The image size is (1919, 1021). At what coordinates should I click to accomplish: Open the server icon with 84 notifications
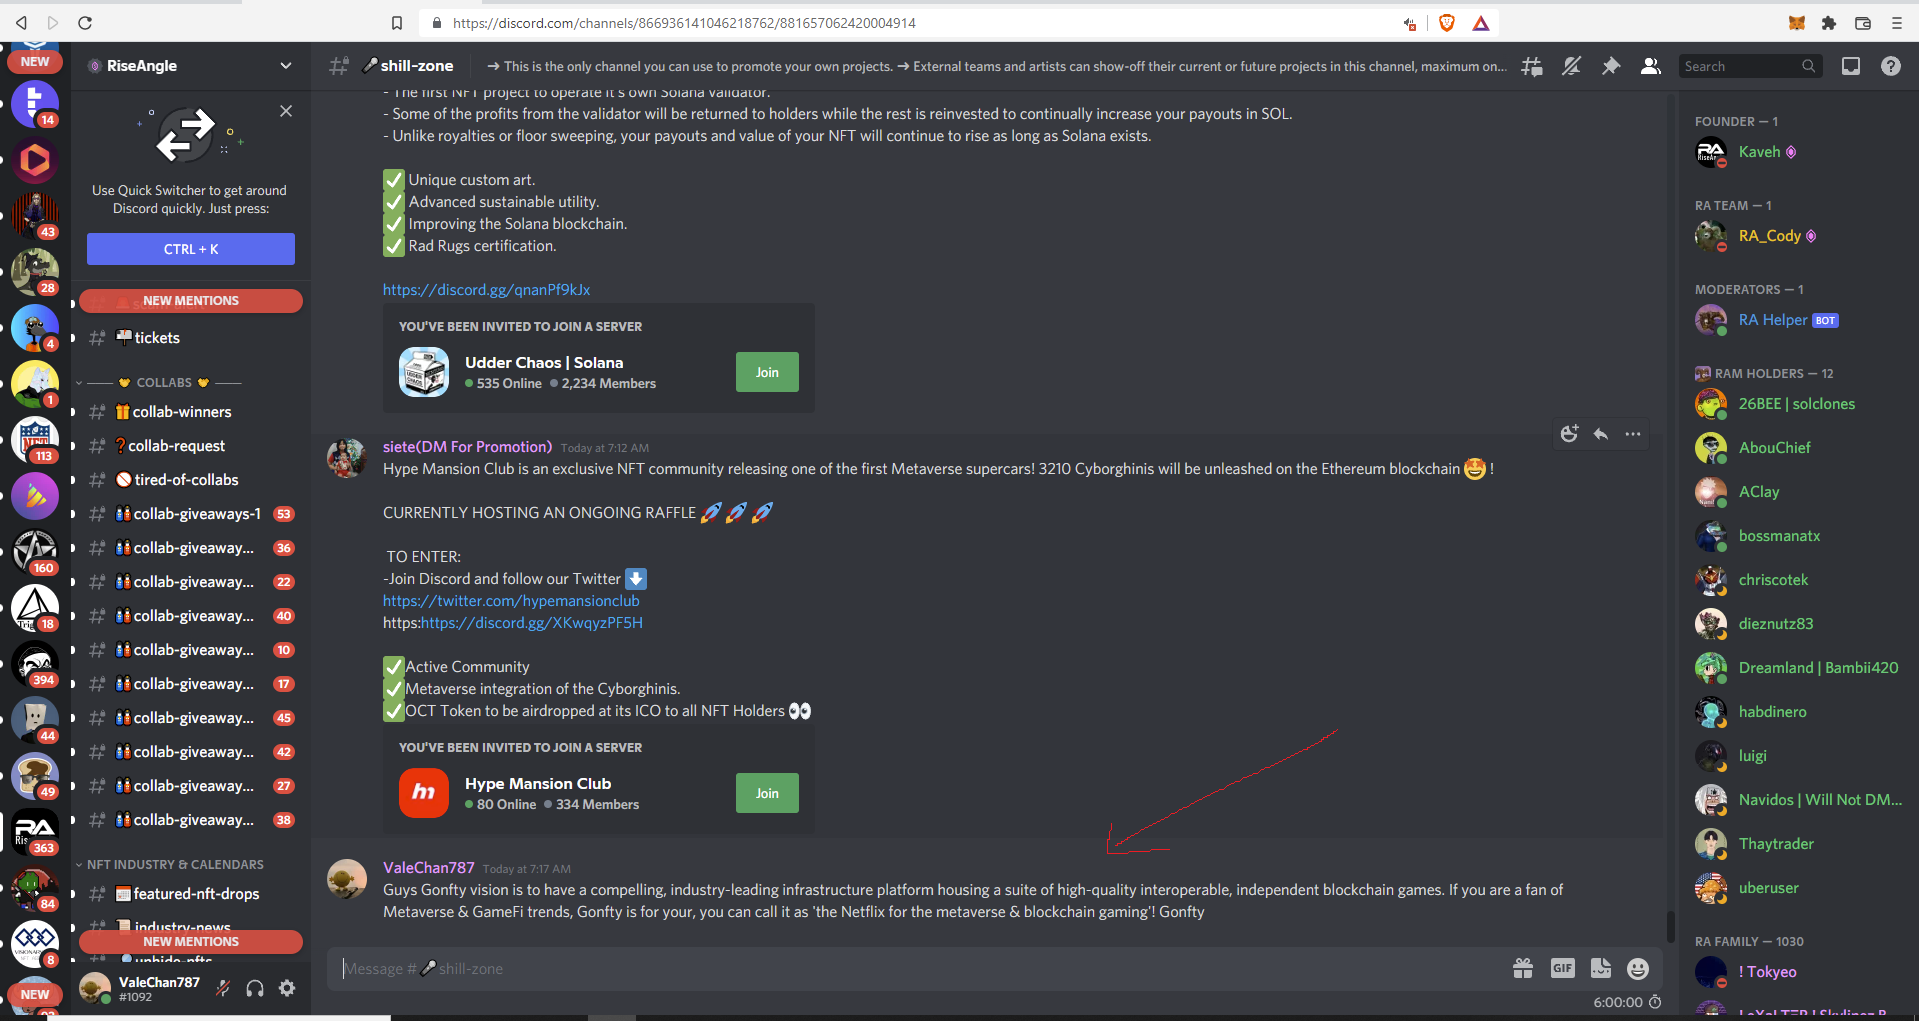[35, 888]
